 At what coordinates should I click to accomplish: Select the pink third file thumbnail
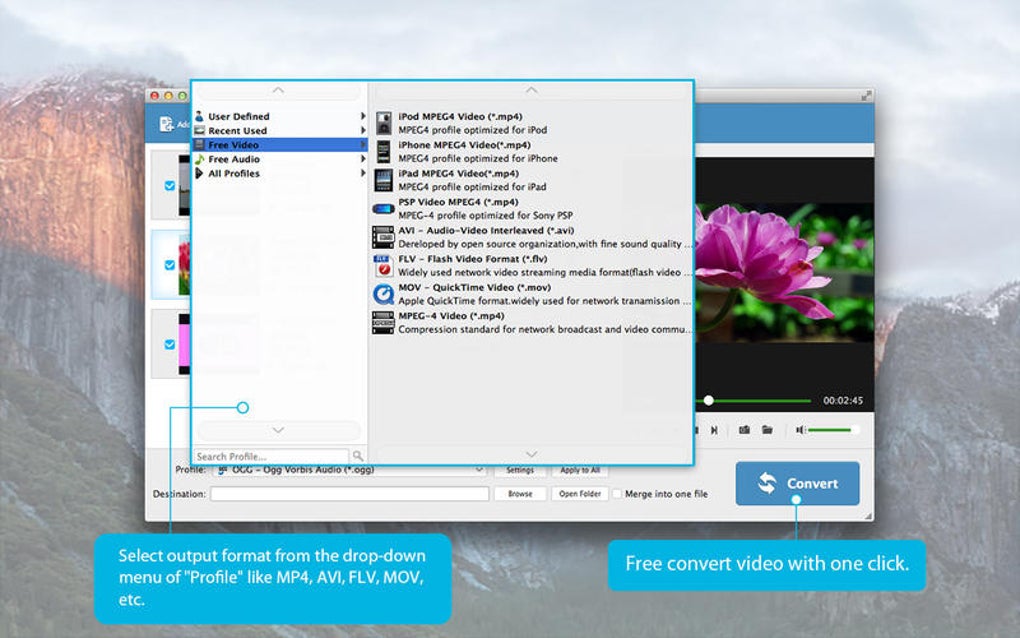[184, 344]
